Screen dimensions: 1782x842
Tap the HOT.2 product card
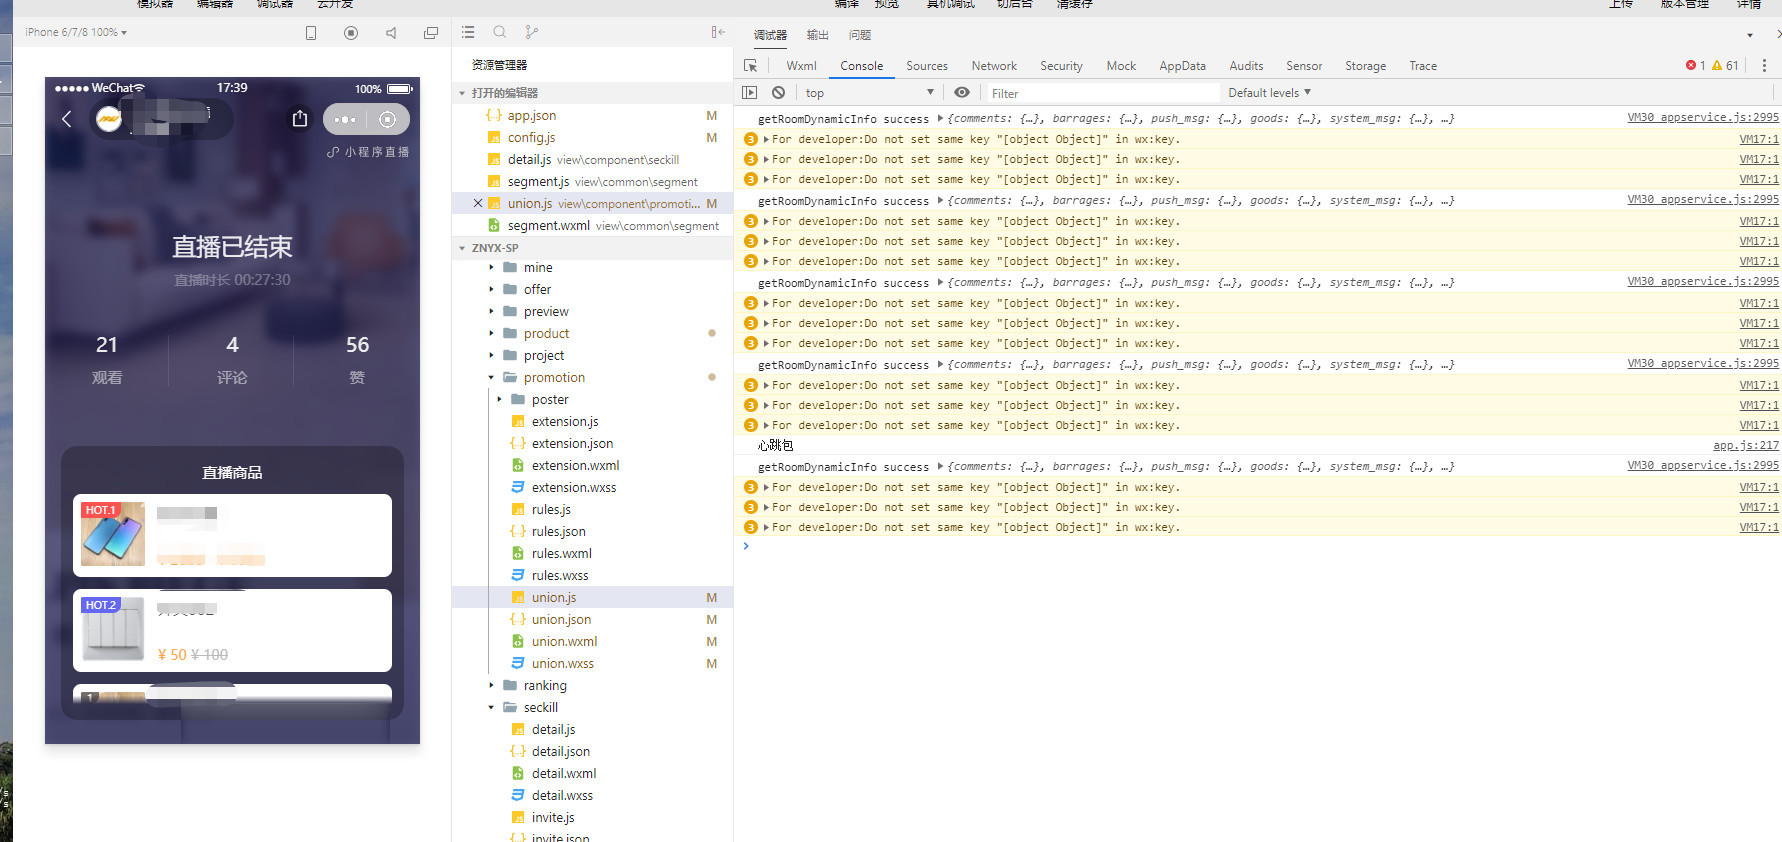232,630
